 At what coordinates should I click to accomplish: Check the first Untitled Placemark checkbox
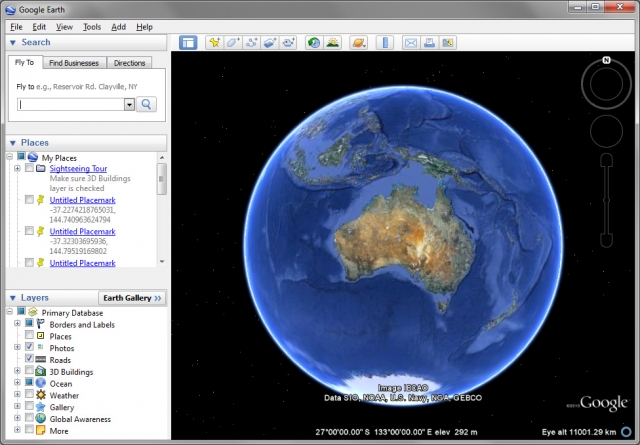pyautogui.click(x=29, y=199)
